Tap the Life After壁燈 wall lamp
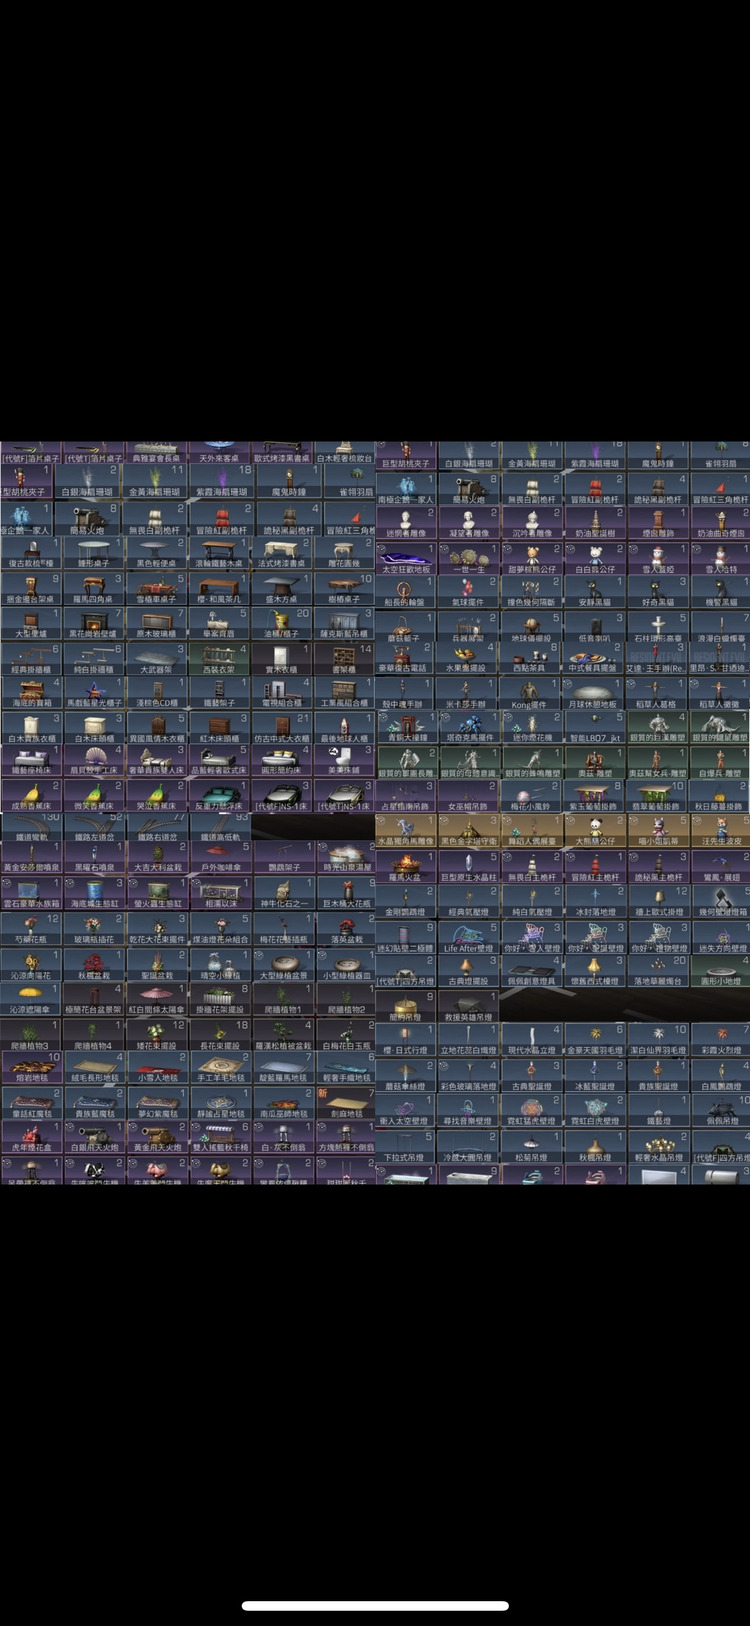The height and width of the screenshot is (1626, 750). [x=468, y=939]
